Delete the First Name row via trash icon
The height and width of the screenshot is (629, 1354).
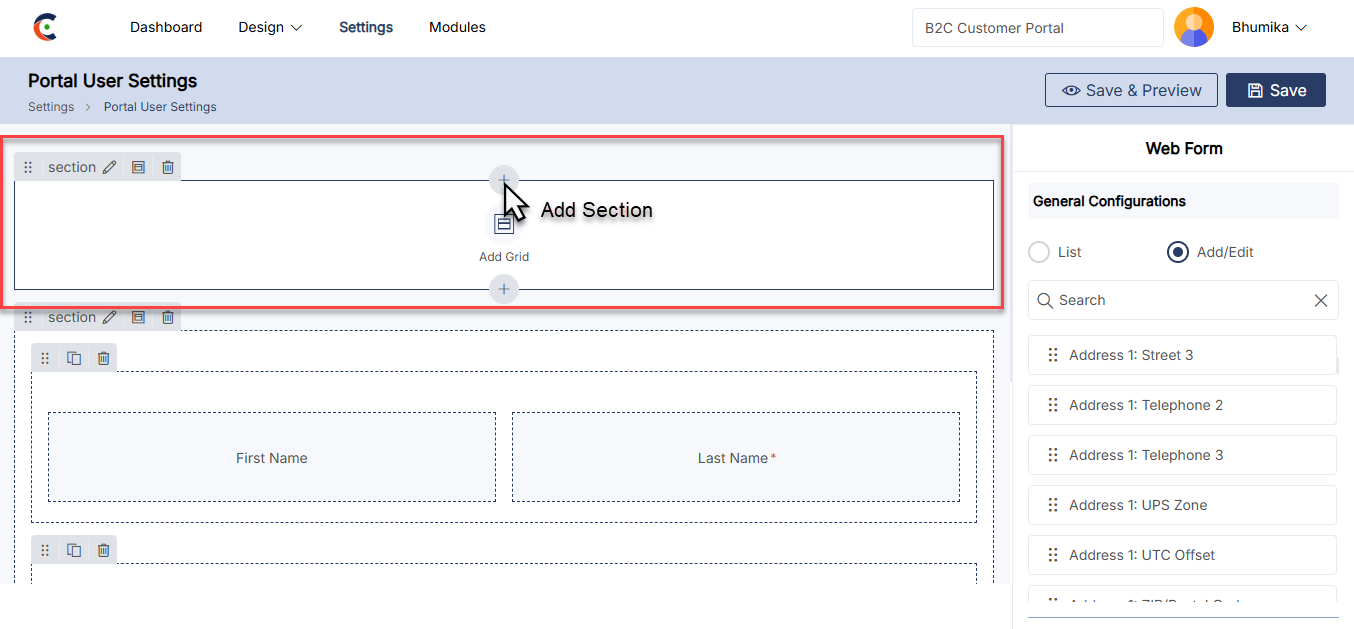pyautogui.click(x=103, y=358)
